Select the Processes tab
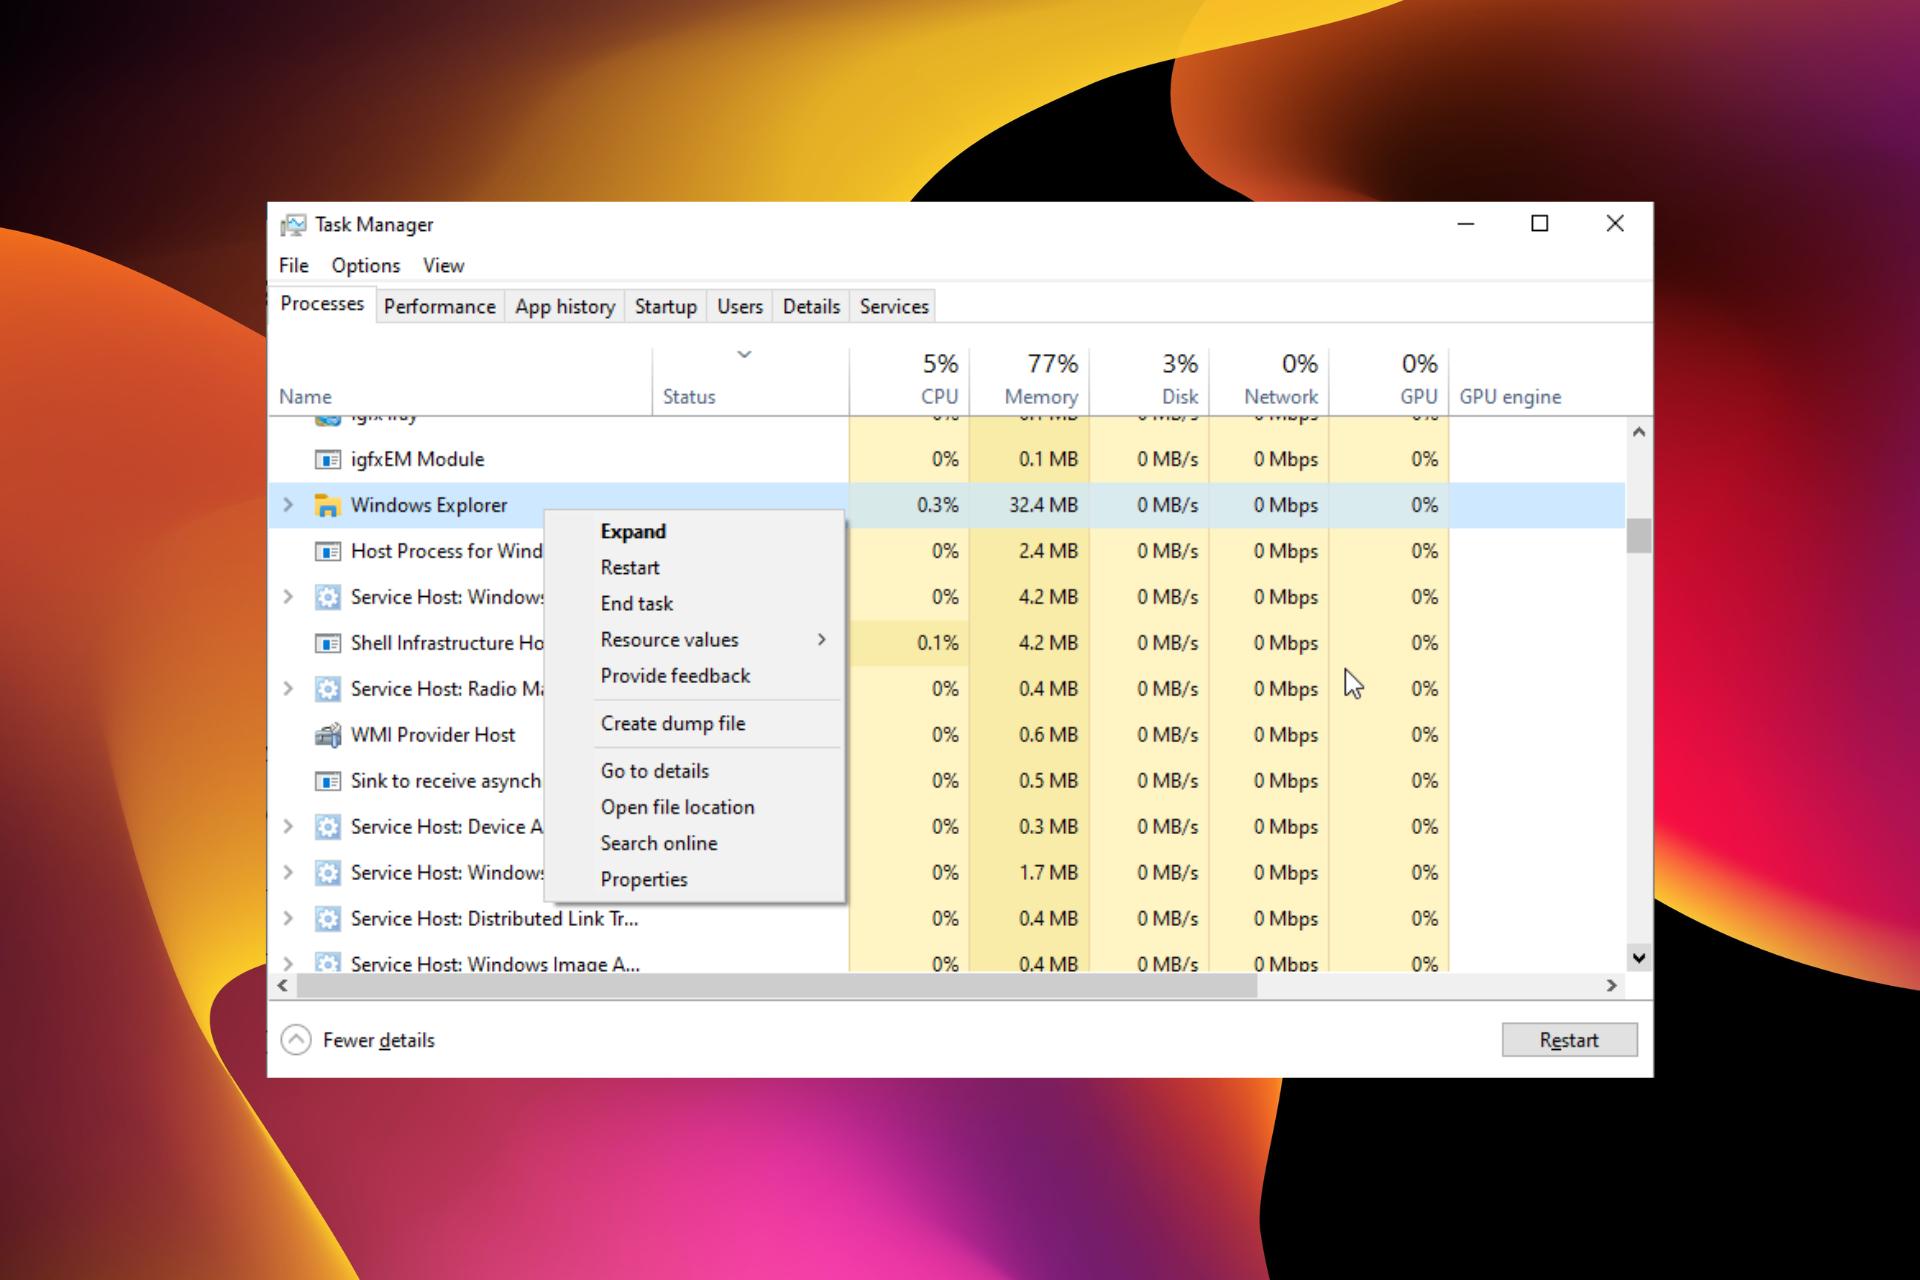1920x1280 pixels. tap(322, 304)
